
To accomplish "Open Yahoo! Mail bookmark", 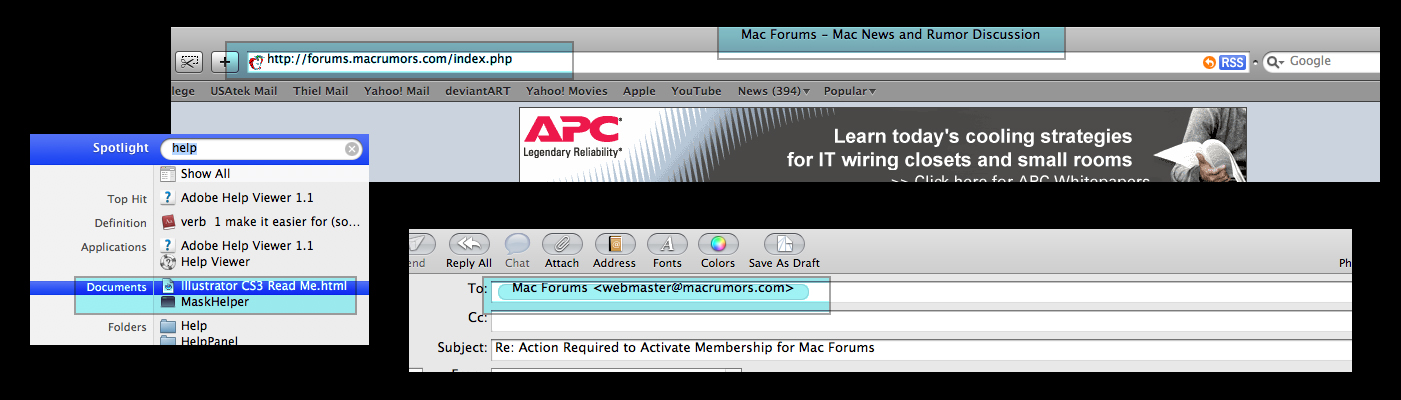I will point(397,91).
